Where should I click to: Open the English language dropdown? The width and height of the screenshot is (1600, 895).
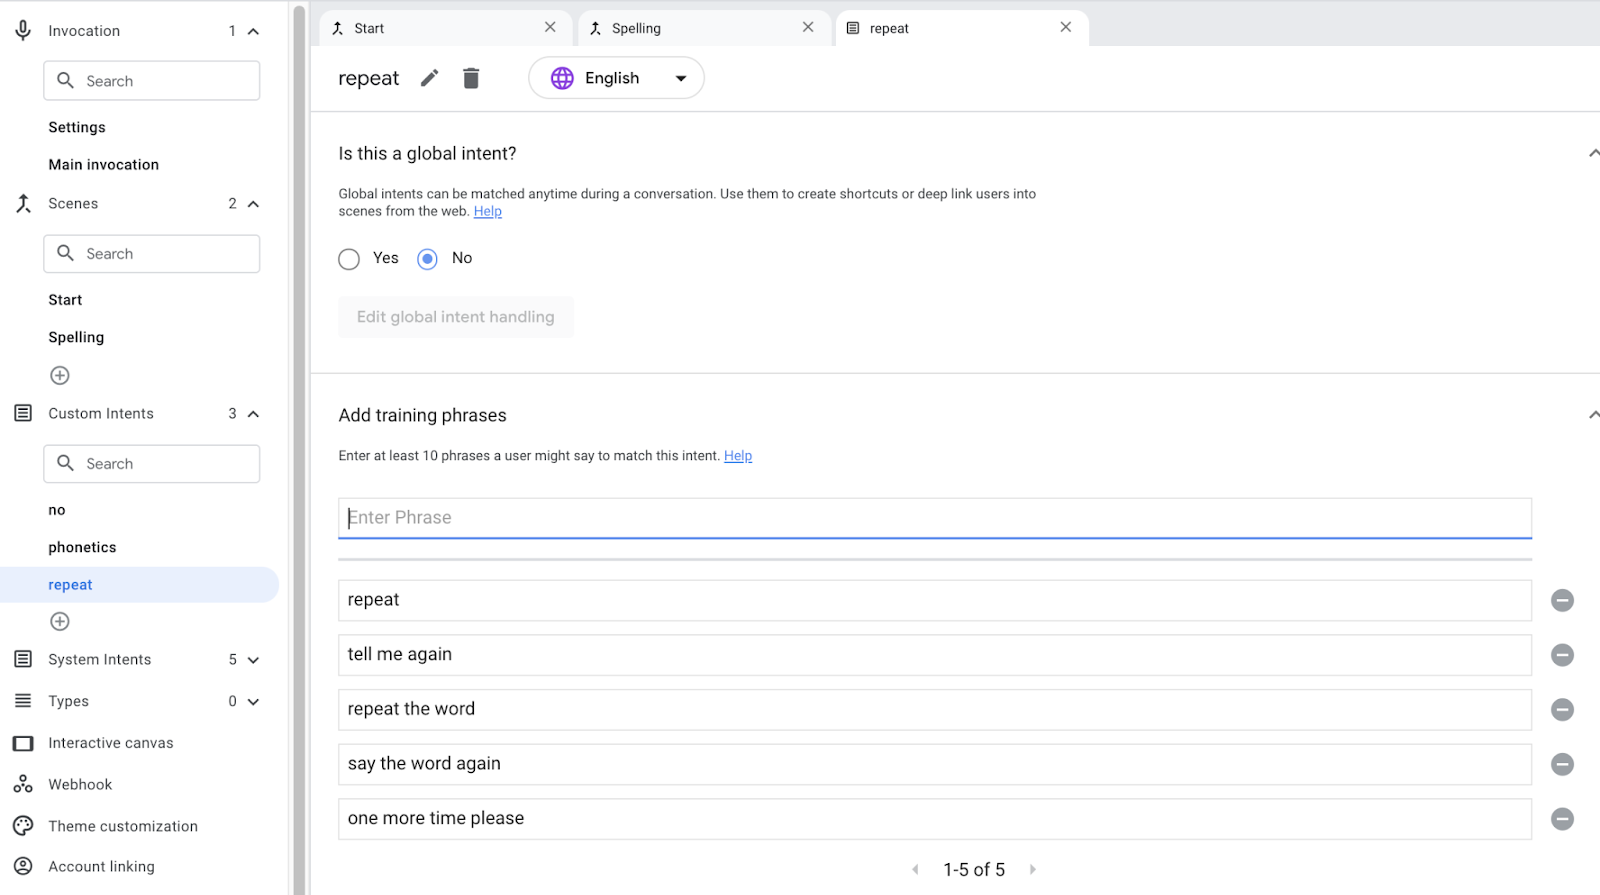point(616,78)
